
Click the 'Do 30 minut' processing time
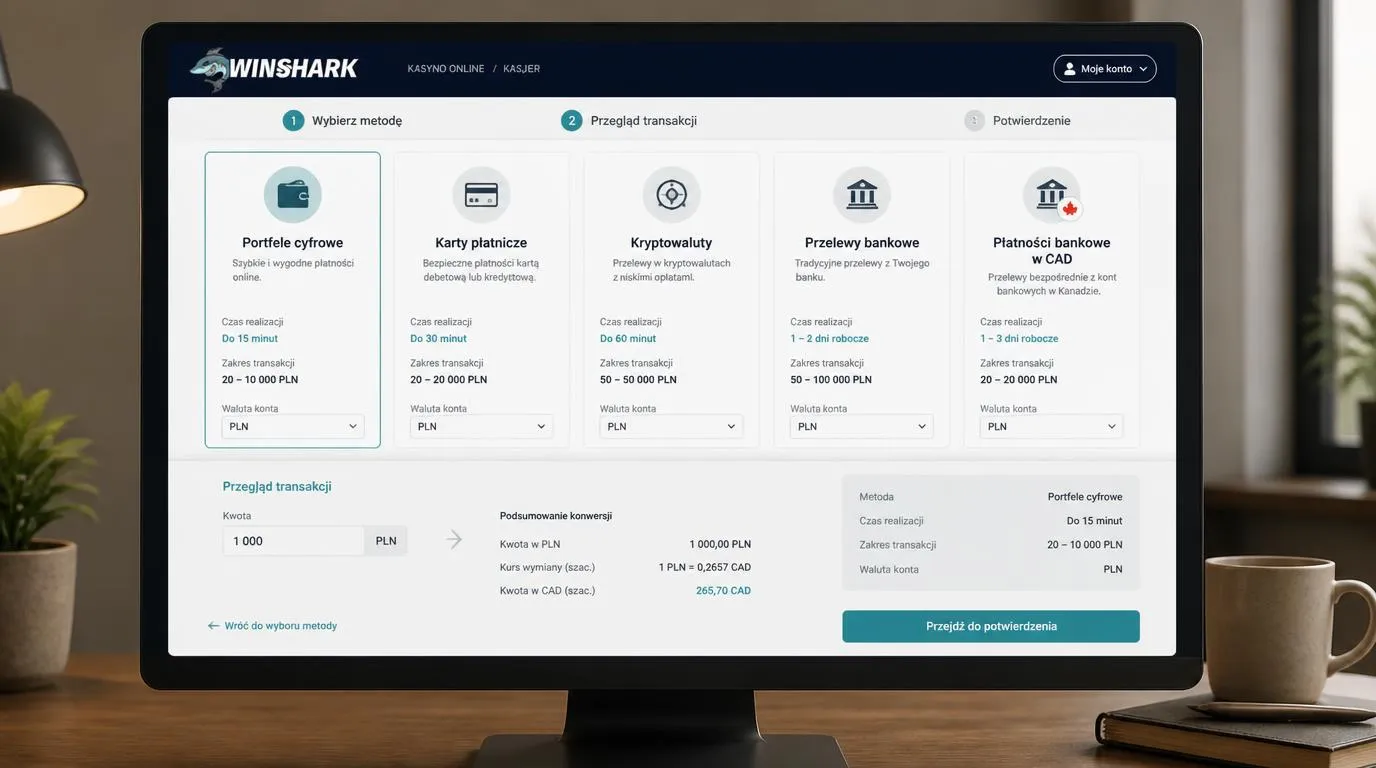[x=439, y=339]
